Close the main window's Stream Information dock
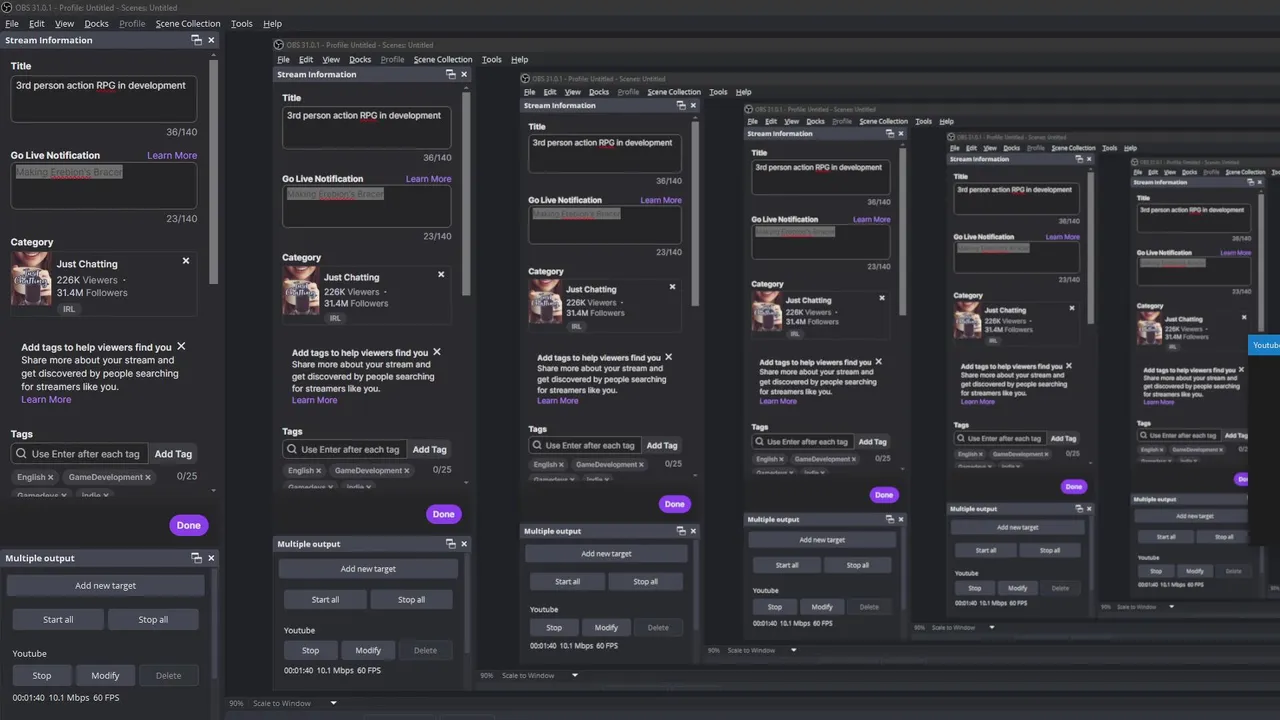This screenshot has height=720, width=1280. coord(211,40)
